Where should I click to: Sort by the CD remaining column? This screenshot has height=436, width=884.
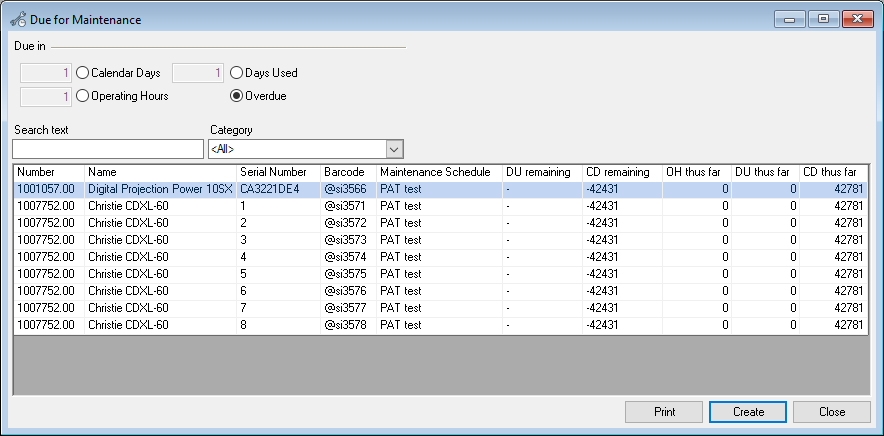point(621,172)
